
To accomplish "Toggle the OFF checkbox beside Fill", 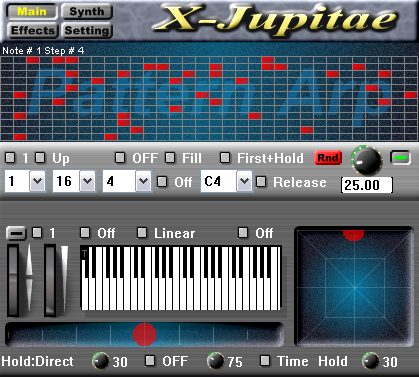I will tap(120, 158).
